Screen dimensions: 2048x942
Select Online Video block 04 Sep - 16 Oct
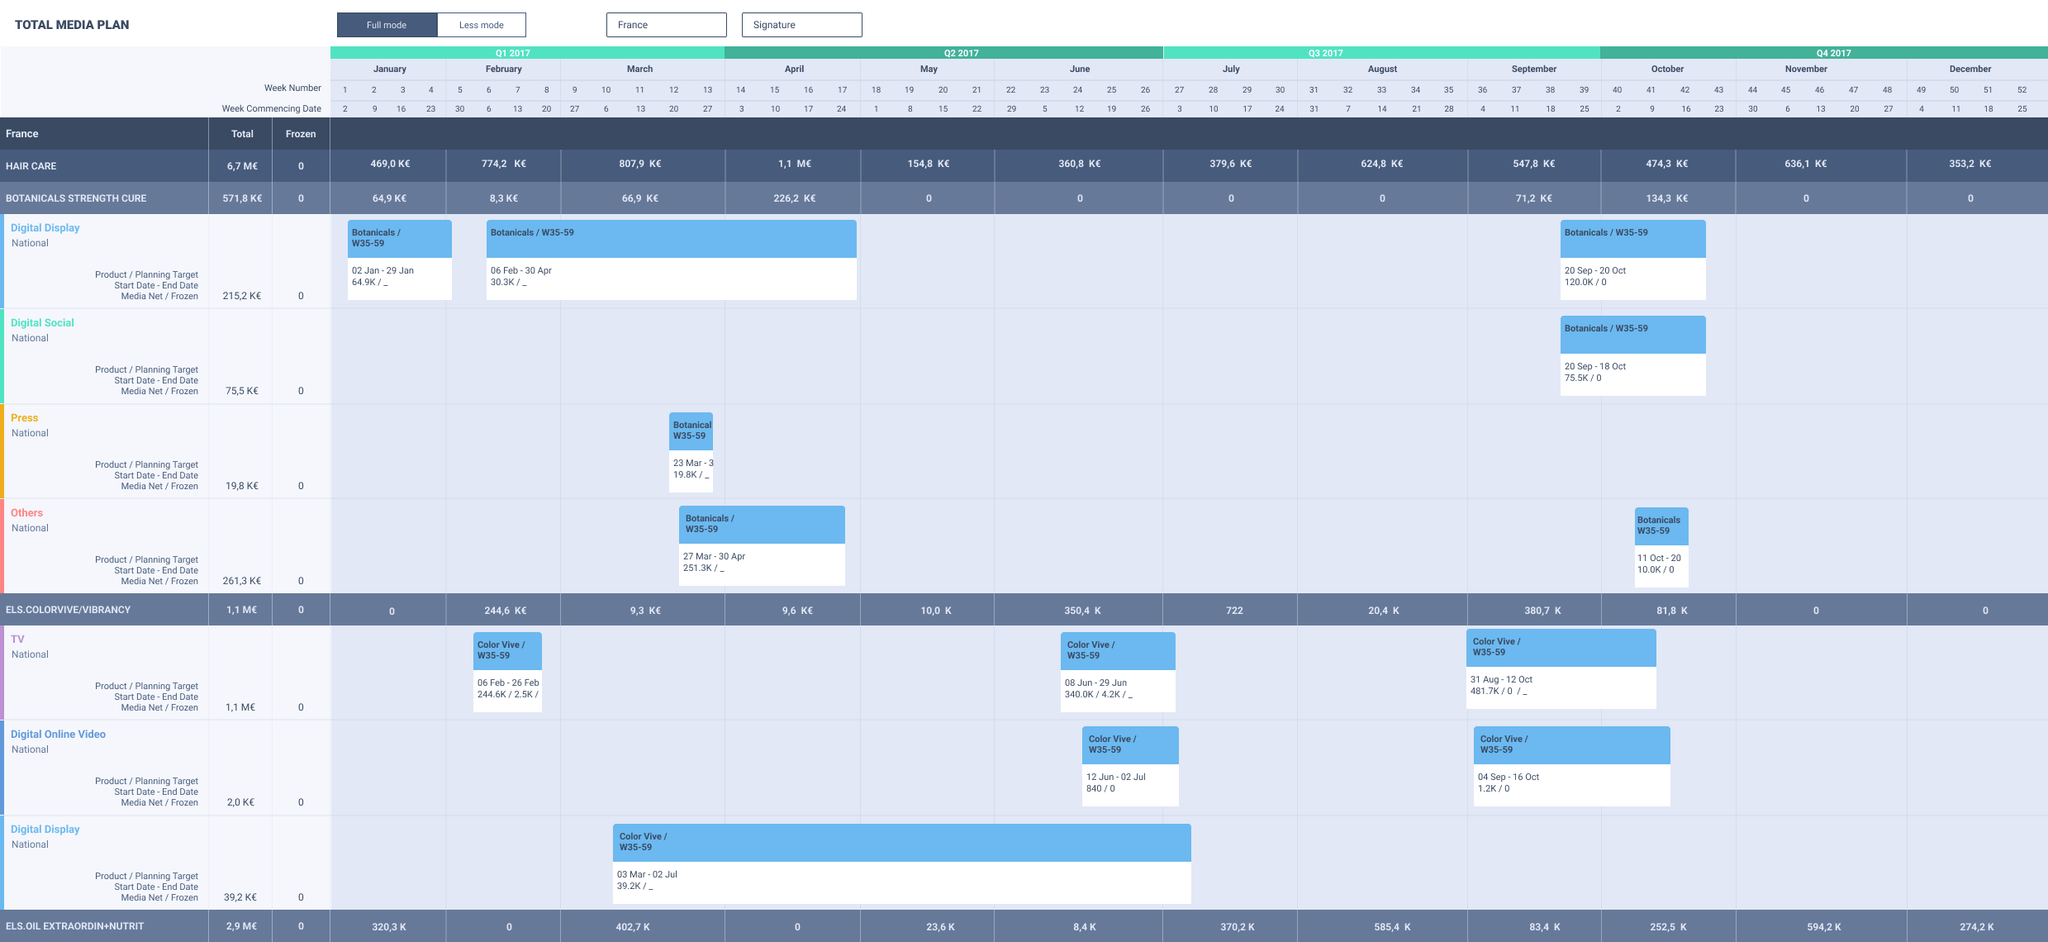point(1572,766)
